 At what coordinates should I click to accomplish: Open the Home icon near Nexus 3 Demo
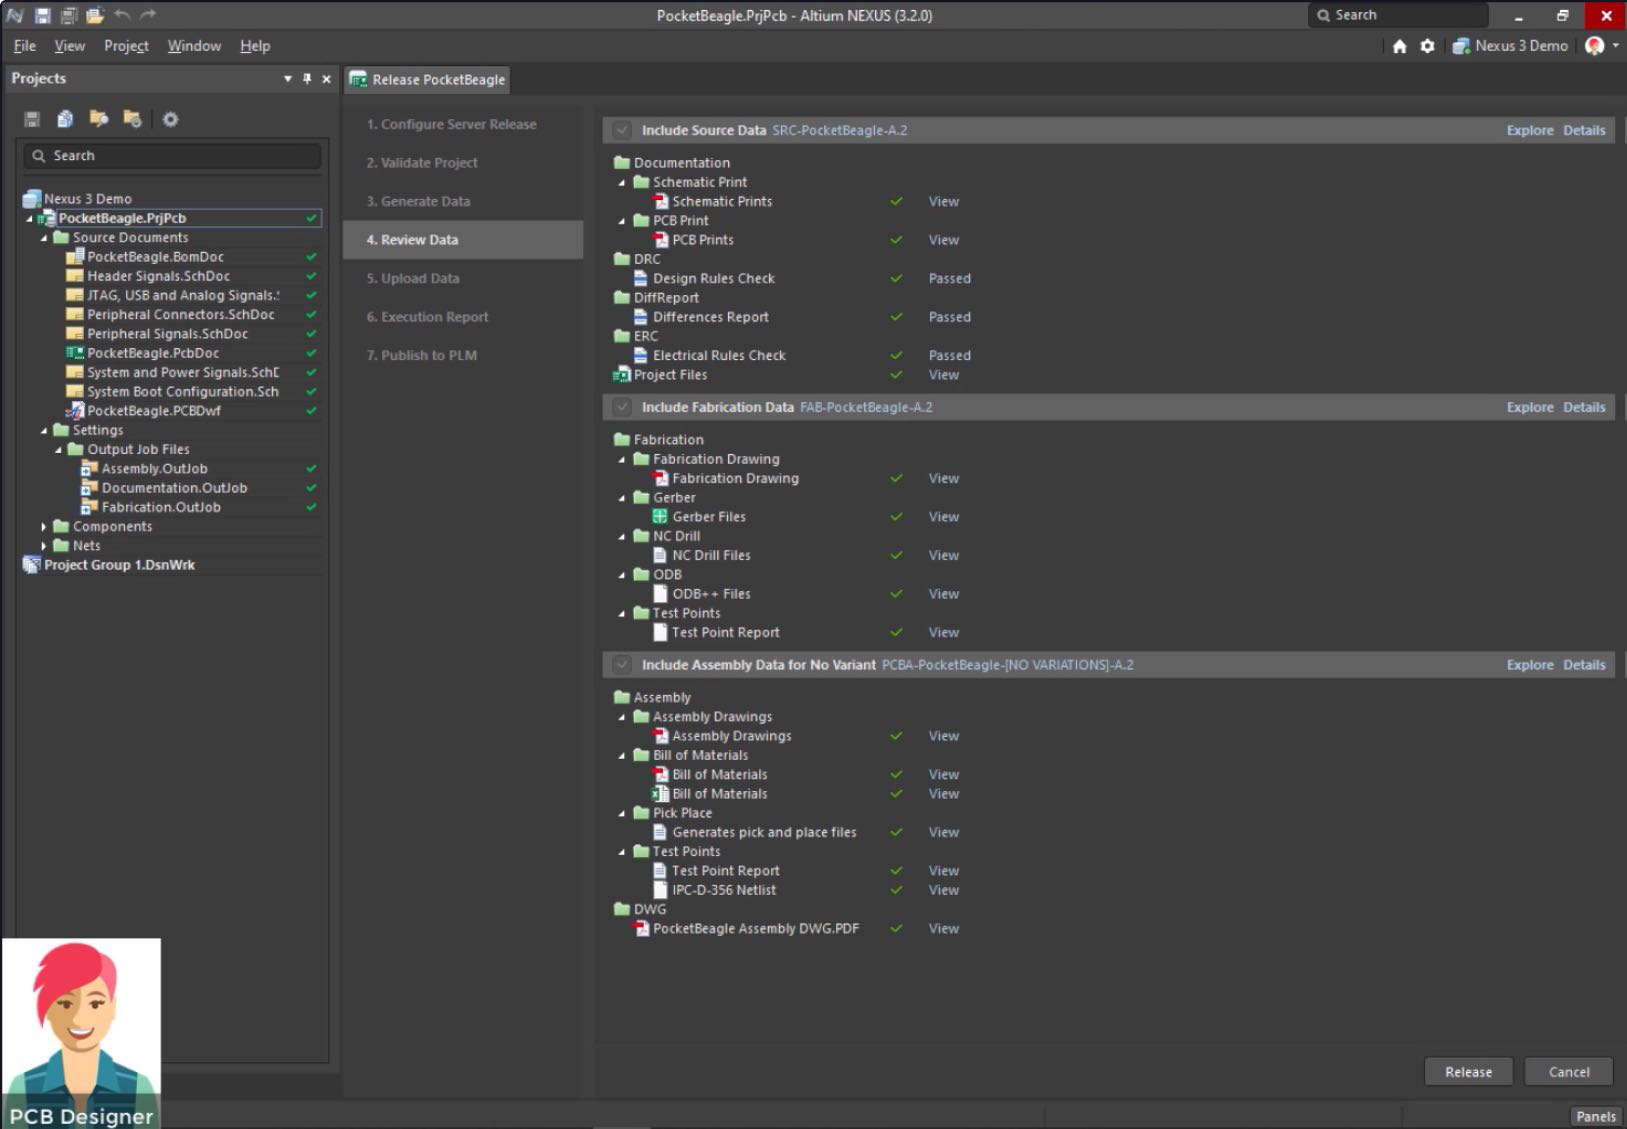coord(1399,46)
